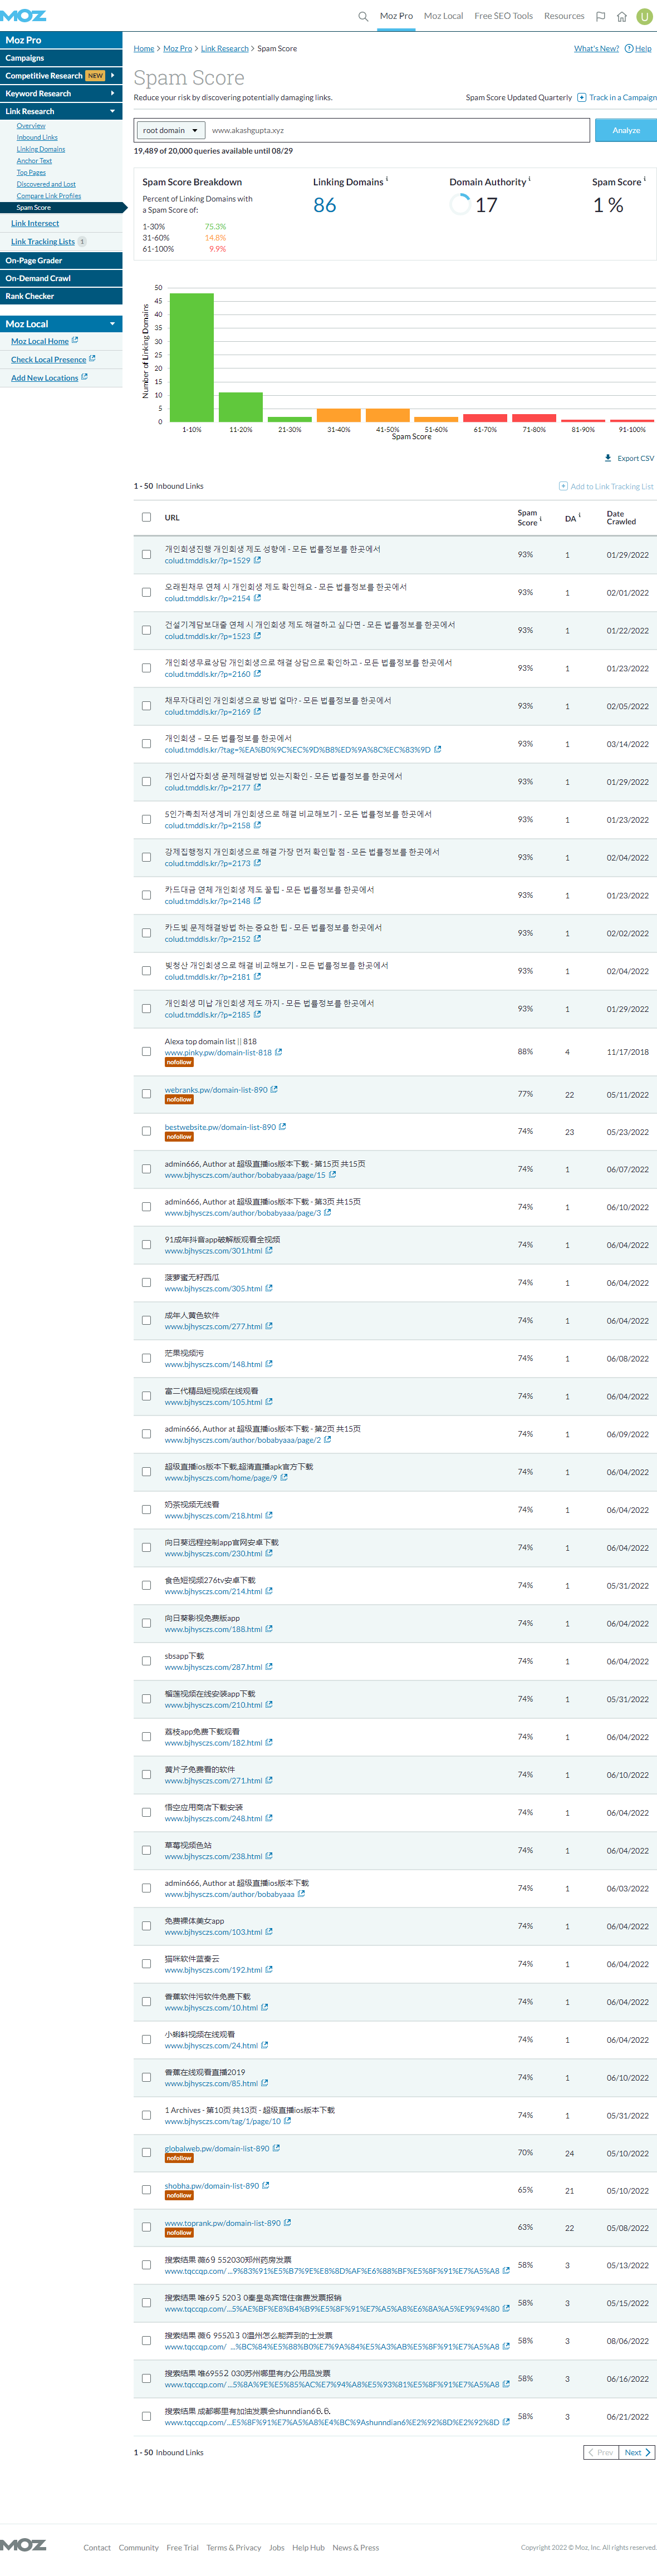Image resolution: width=657 pixels, height=2576 pixels.
Task: Click the Export CSV download icon
Action: click(x=608, y=458)
